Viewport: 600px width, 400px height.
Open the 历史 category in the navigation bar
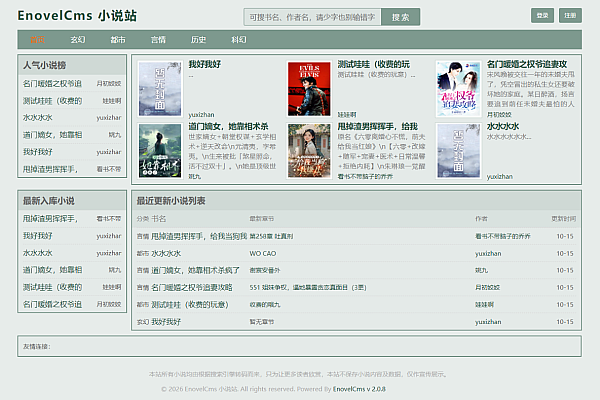[x=198, y=40]
